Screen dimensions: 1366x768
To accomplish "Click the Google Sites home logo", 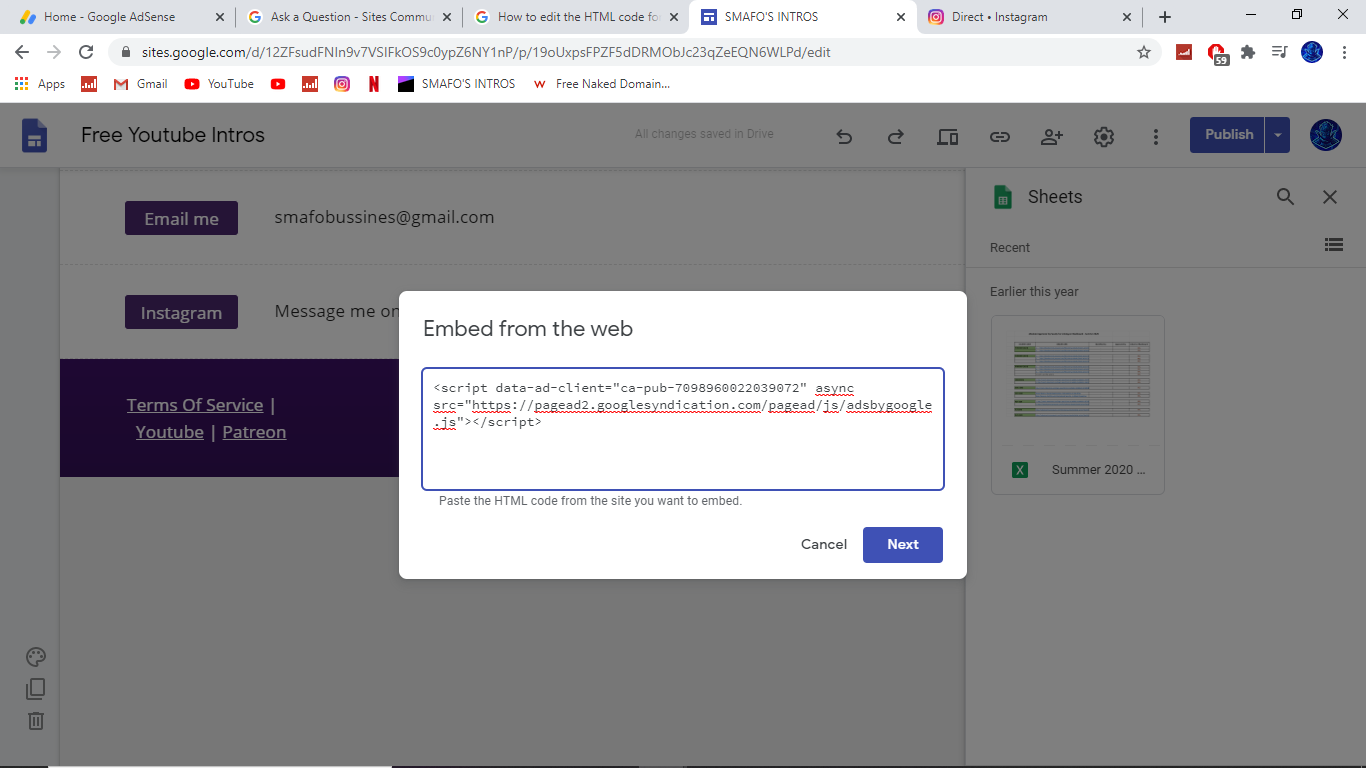I will tap(35, 135).
